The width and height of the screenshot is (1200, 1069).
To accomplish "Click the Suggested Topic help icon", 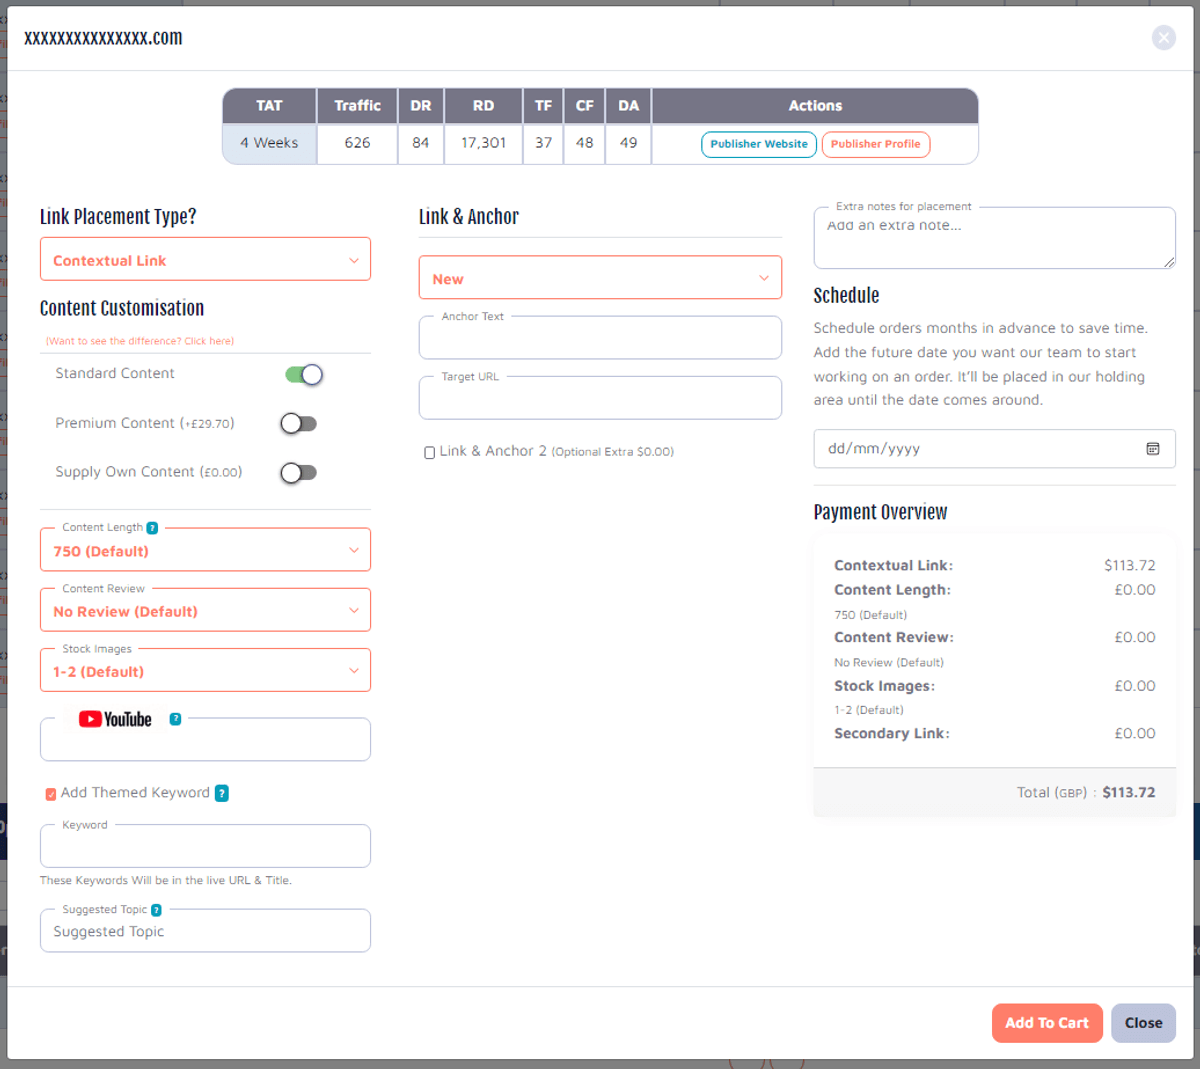I will tap(156, 910).
